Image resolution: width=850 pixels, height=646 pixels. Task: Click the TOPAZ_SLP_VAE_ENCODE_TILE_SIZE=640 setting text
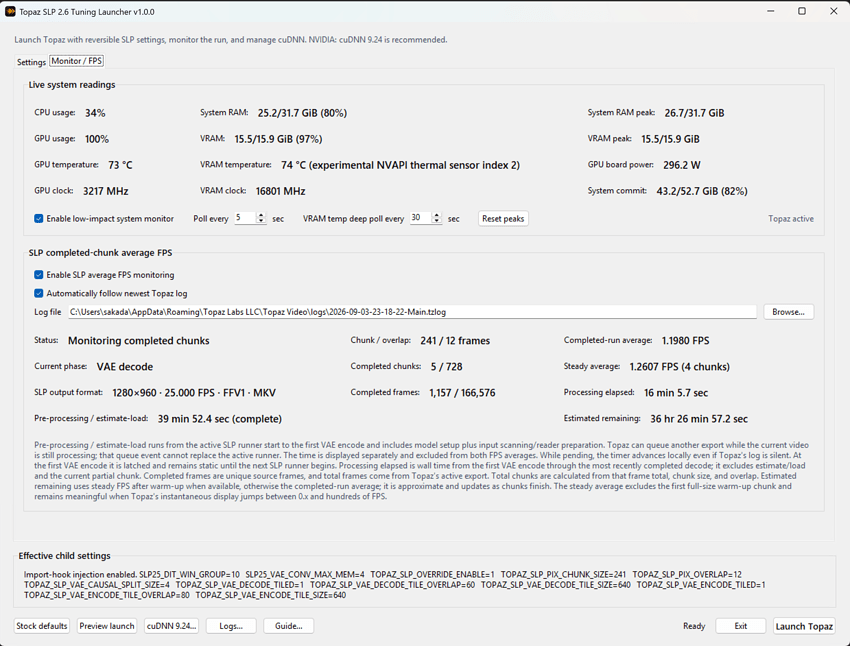pos(271,595)
